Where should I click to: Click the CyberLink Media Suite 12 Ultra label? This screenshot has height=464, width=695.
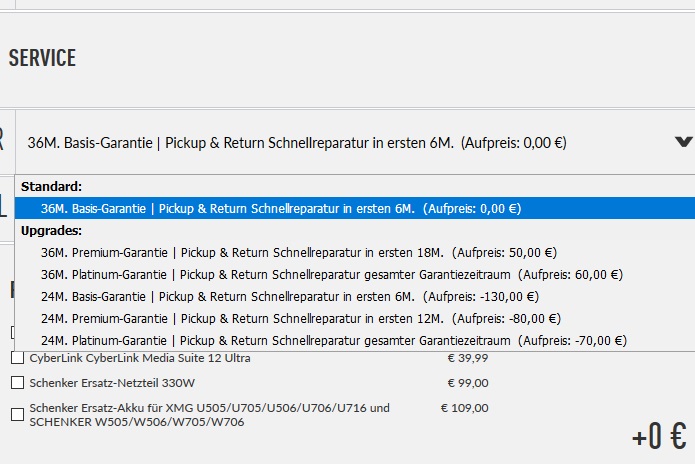[140, 358]
